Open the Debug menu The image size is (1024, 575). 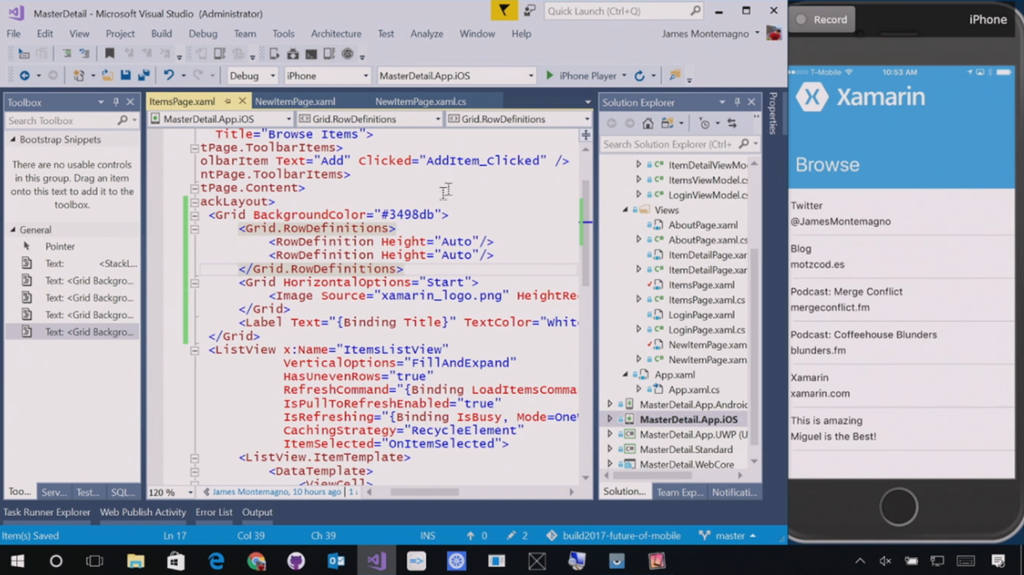203,33
